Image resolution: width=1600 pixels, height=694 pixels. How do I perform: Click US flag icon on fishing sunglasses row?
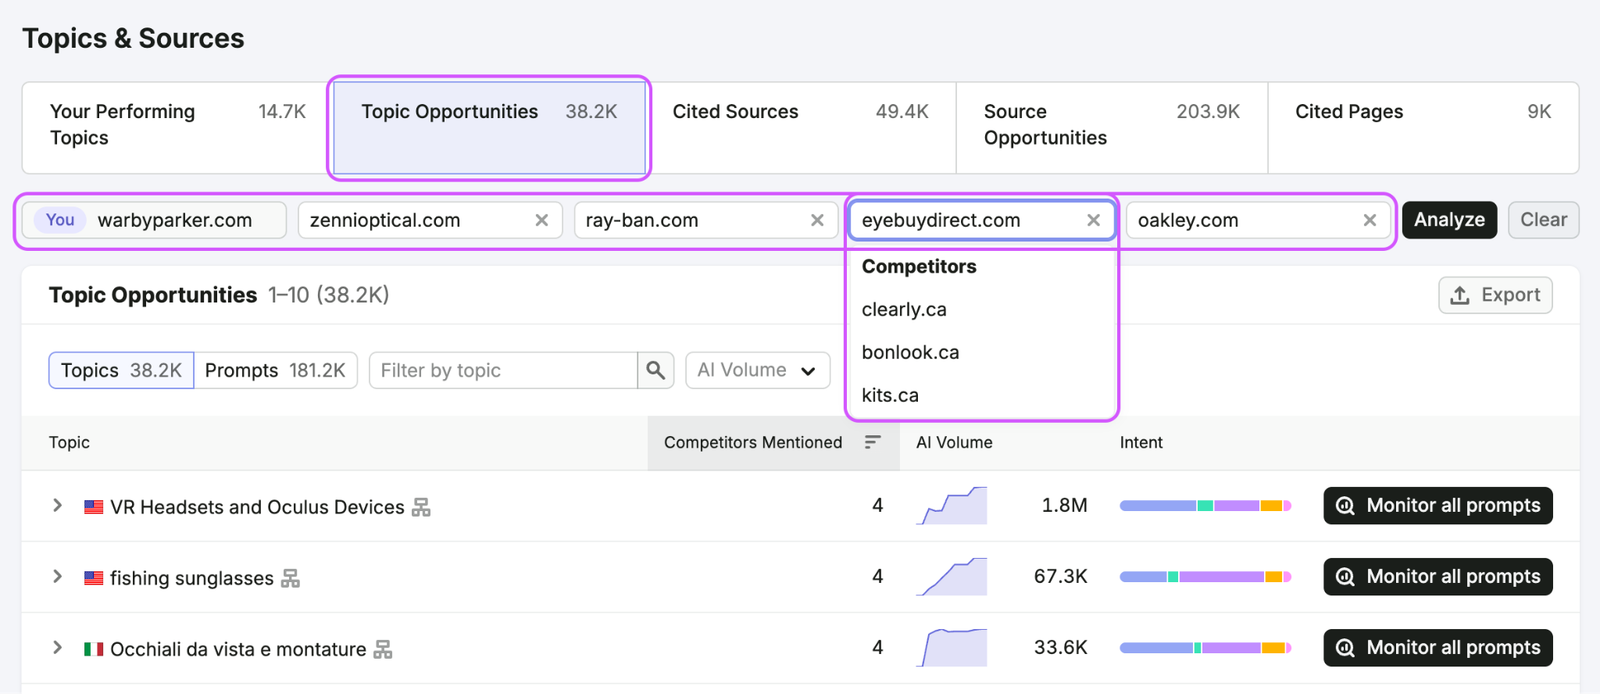[x=93, y=578]
